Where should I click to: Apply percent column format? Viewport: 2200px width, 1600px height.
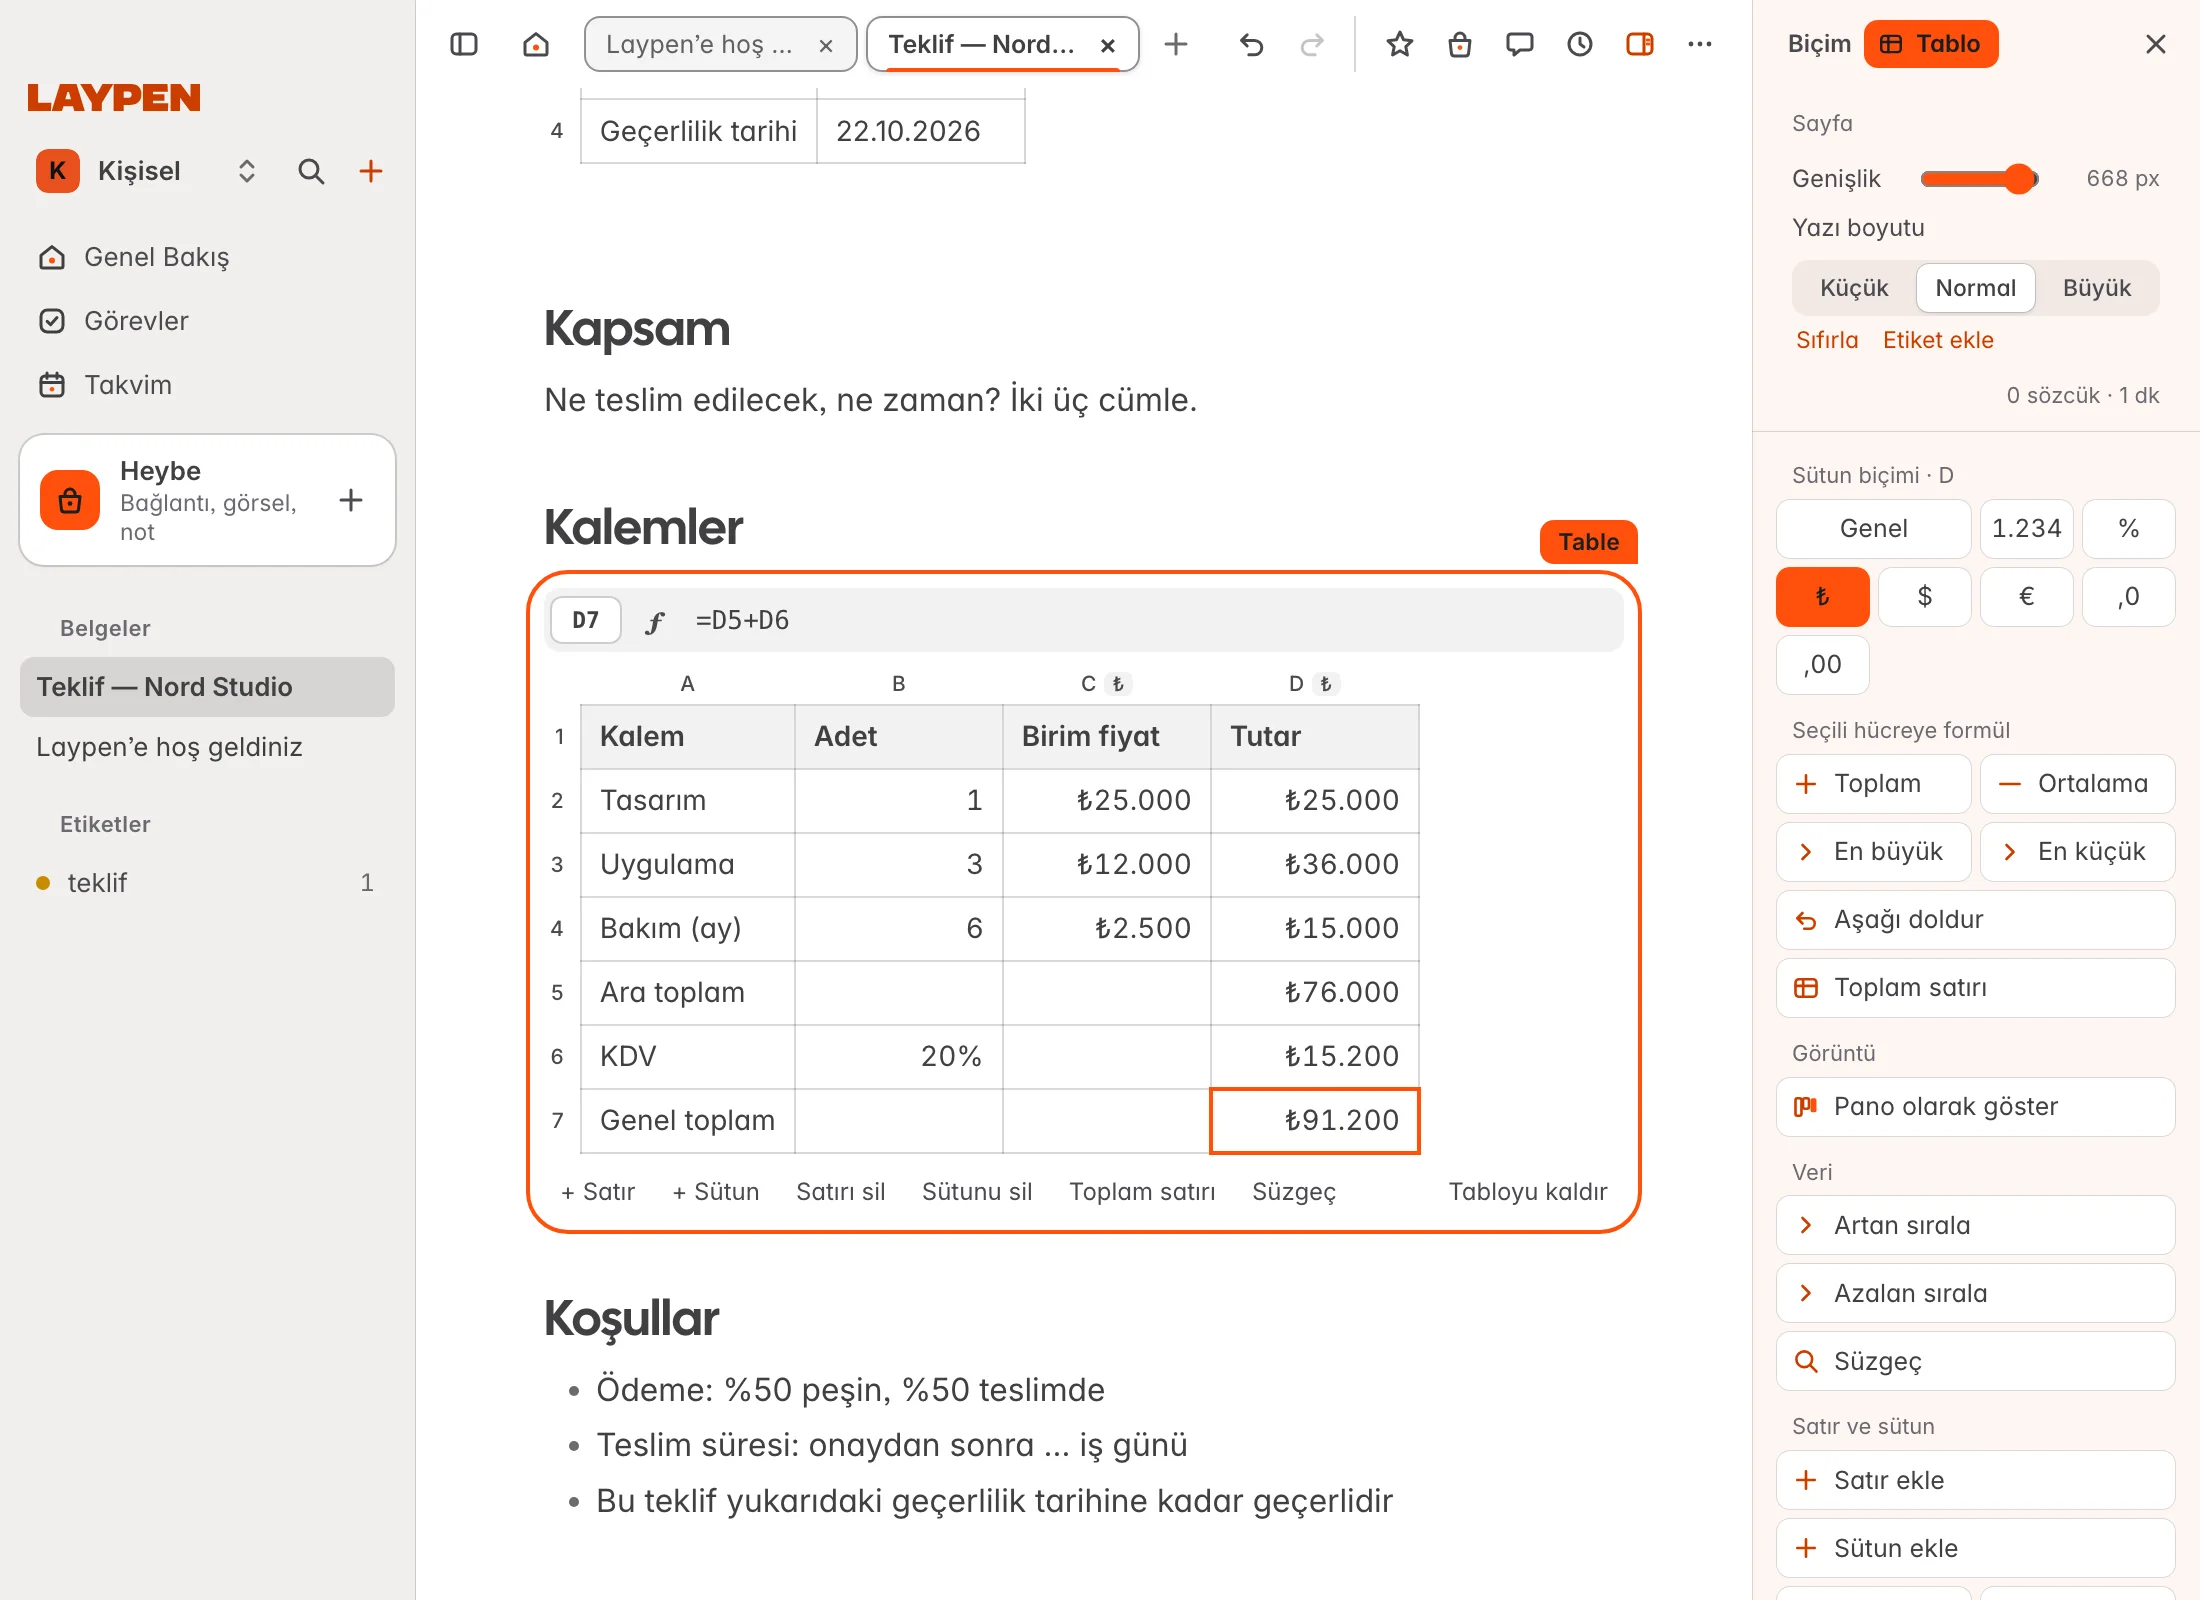(x=2129, y=529)
